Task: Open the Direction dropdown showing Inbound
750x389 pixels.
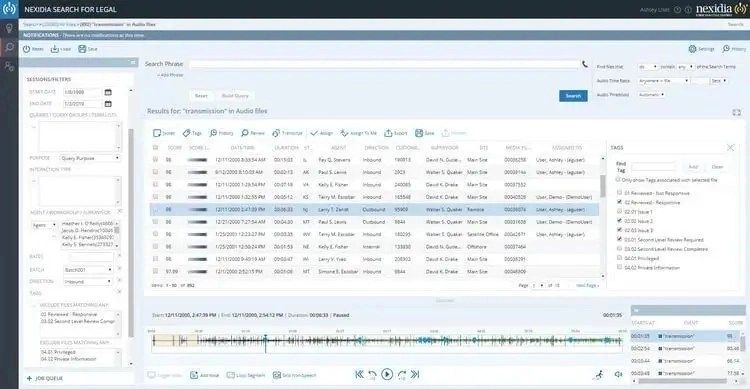Action: coord(88,282)
